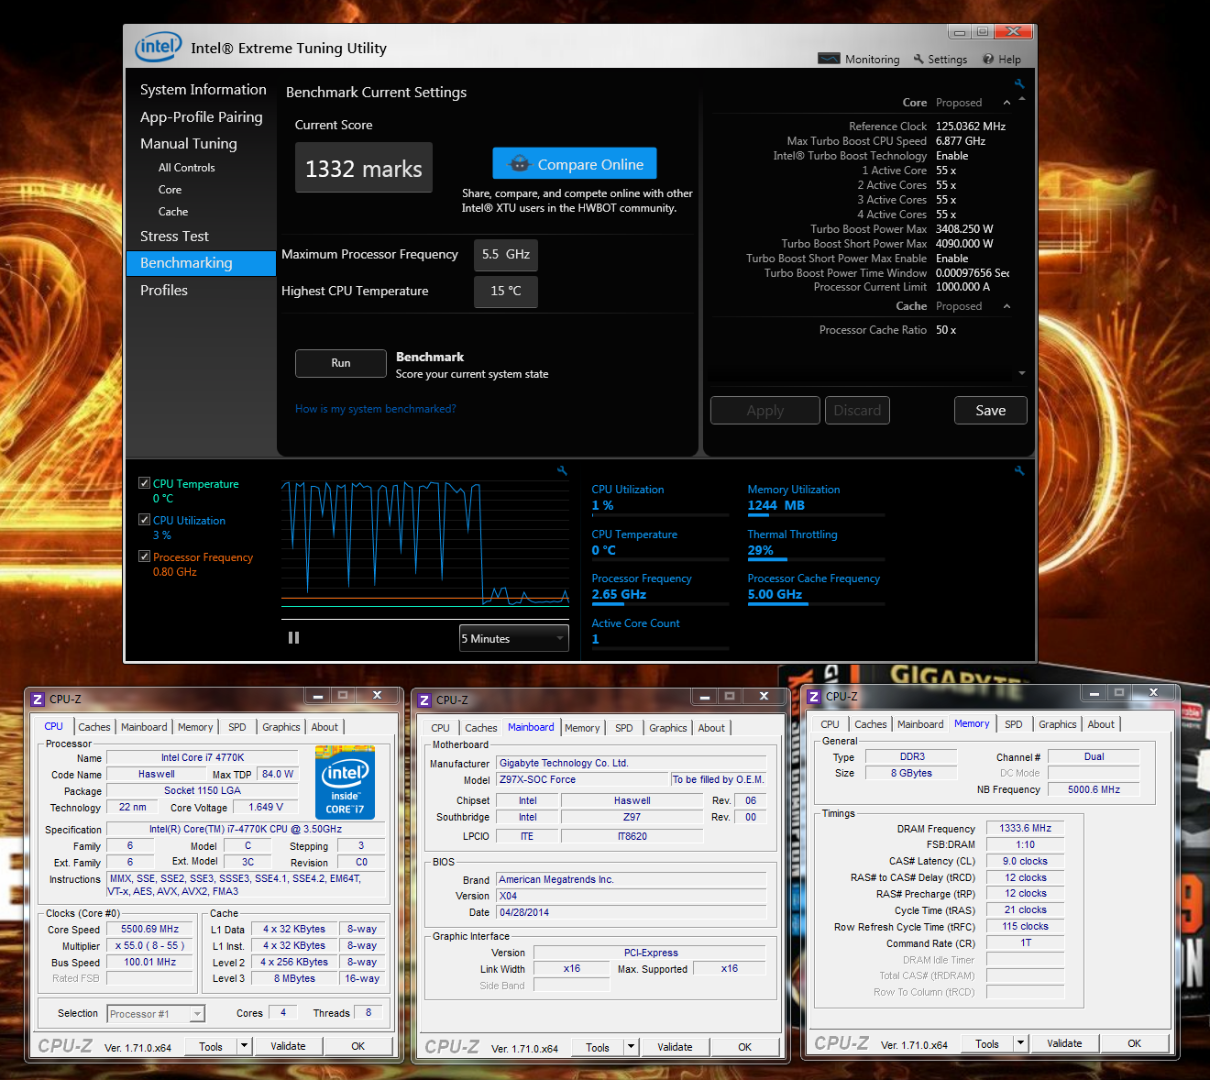Click Compare Online button
The image size is (1210, 1080).
click(575, 164)
